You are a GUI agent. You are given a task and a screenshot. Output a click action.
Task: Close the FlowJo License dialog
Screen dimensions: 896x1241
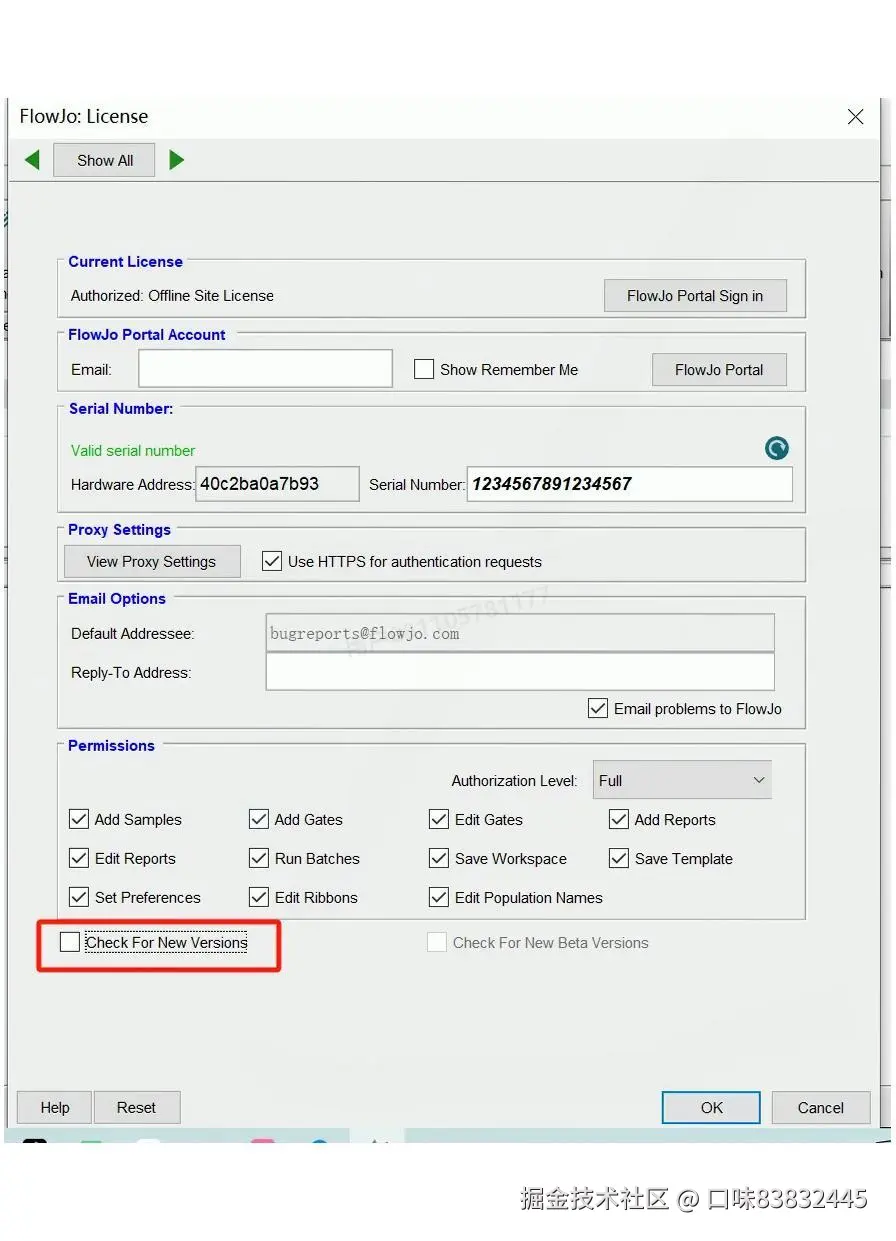coord(855,117)
